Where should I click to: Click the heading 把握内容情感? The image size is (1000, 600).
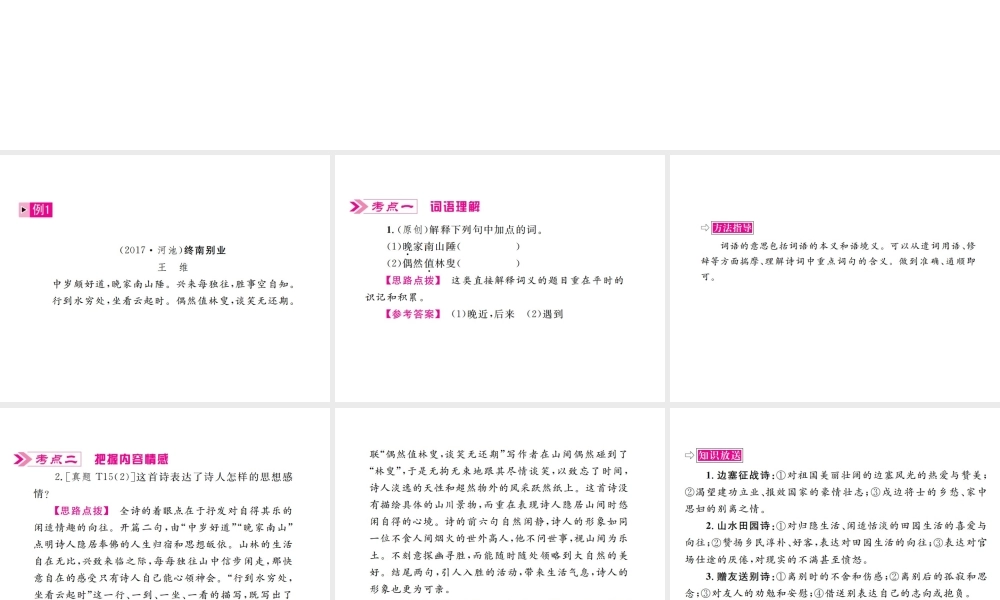(x=131, y=459)
